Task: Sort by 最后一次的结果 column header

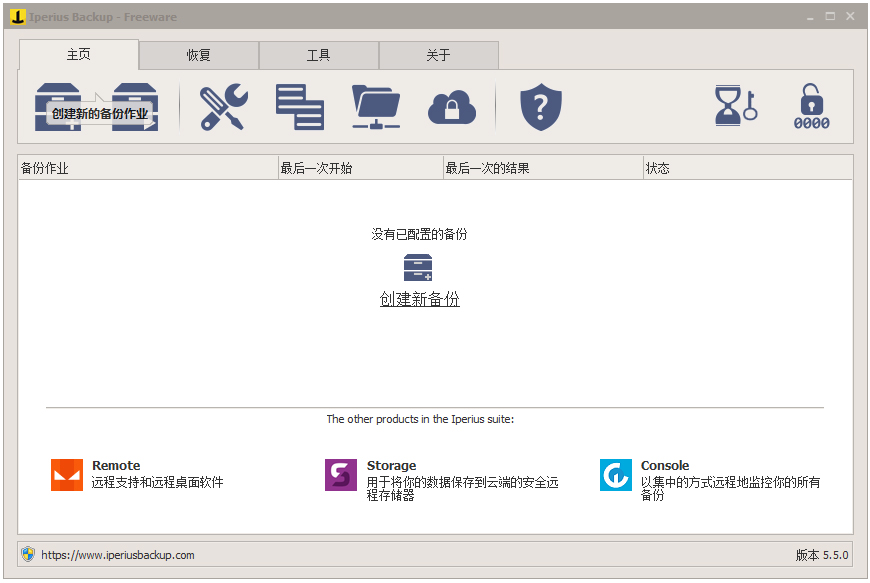Action: [543, 168]
